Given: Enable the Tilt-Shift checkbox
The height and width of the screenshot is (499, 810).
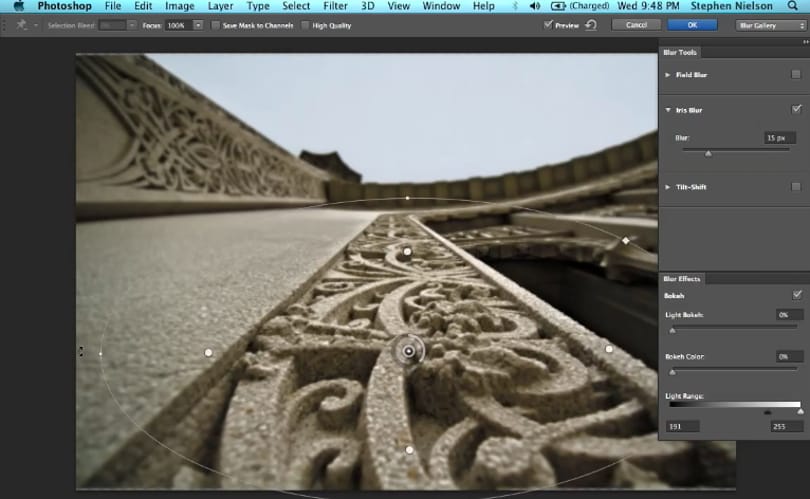Looking at the screenshot, I should point(796,186).
